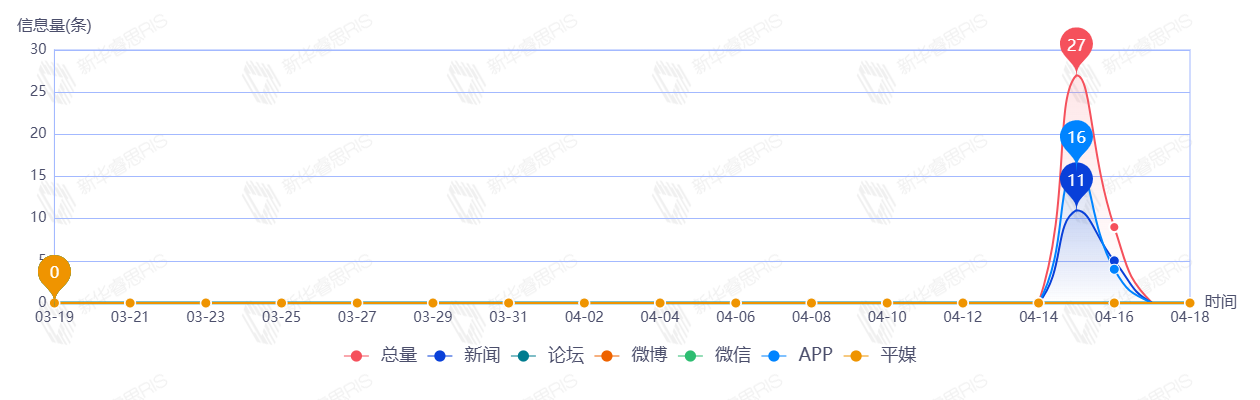Screen dimensions: 1260x400
Task: Select the dark blue 新闻 point near 04-16
Action: 1114,261
